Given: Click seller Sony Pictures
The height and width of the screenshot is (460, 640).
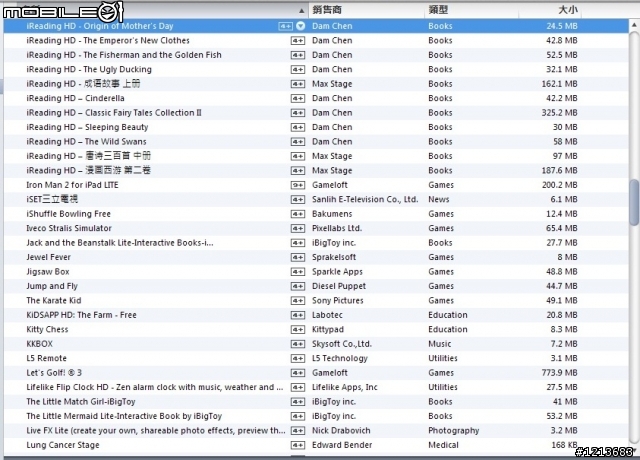Looking at the screenshot, I should click(x=338, y=301).
